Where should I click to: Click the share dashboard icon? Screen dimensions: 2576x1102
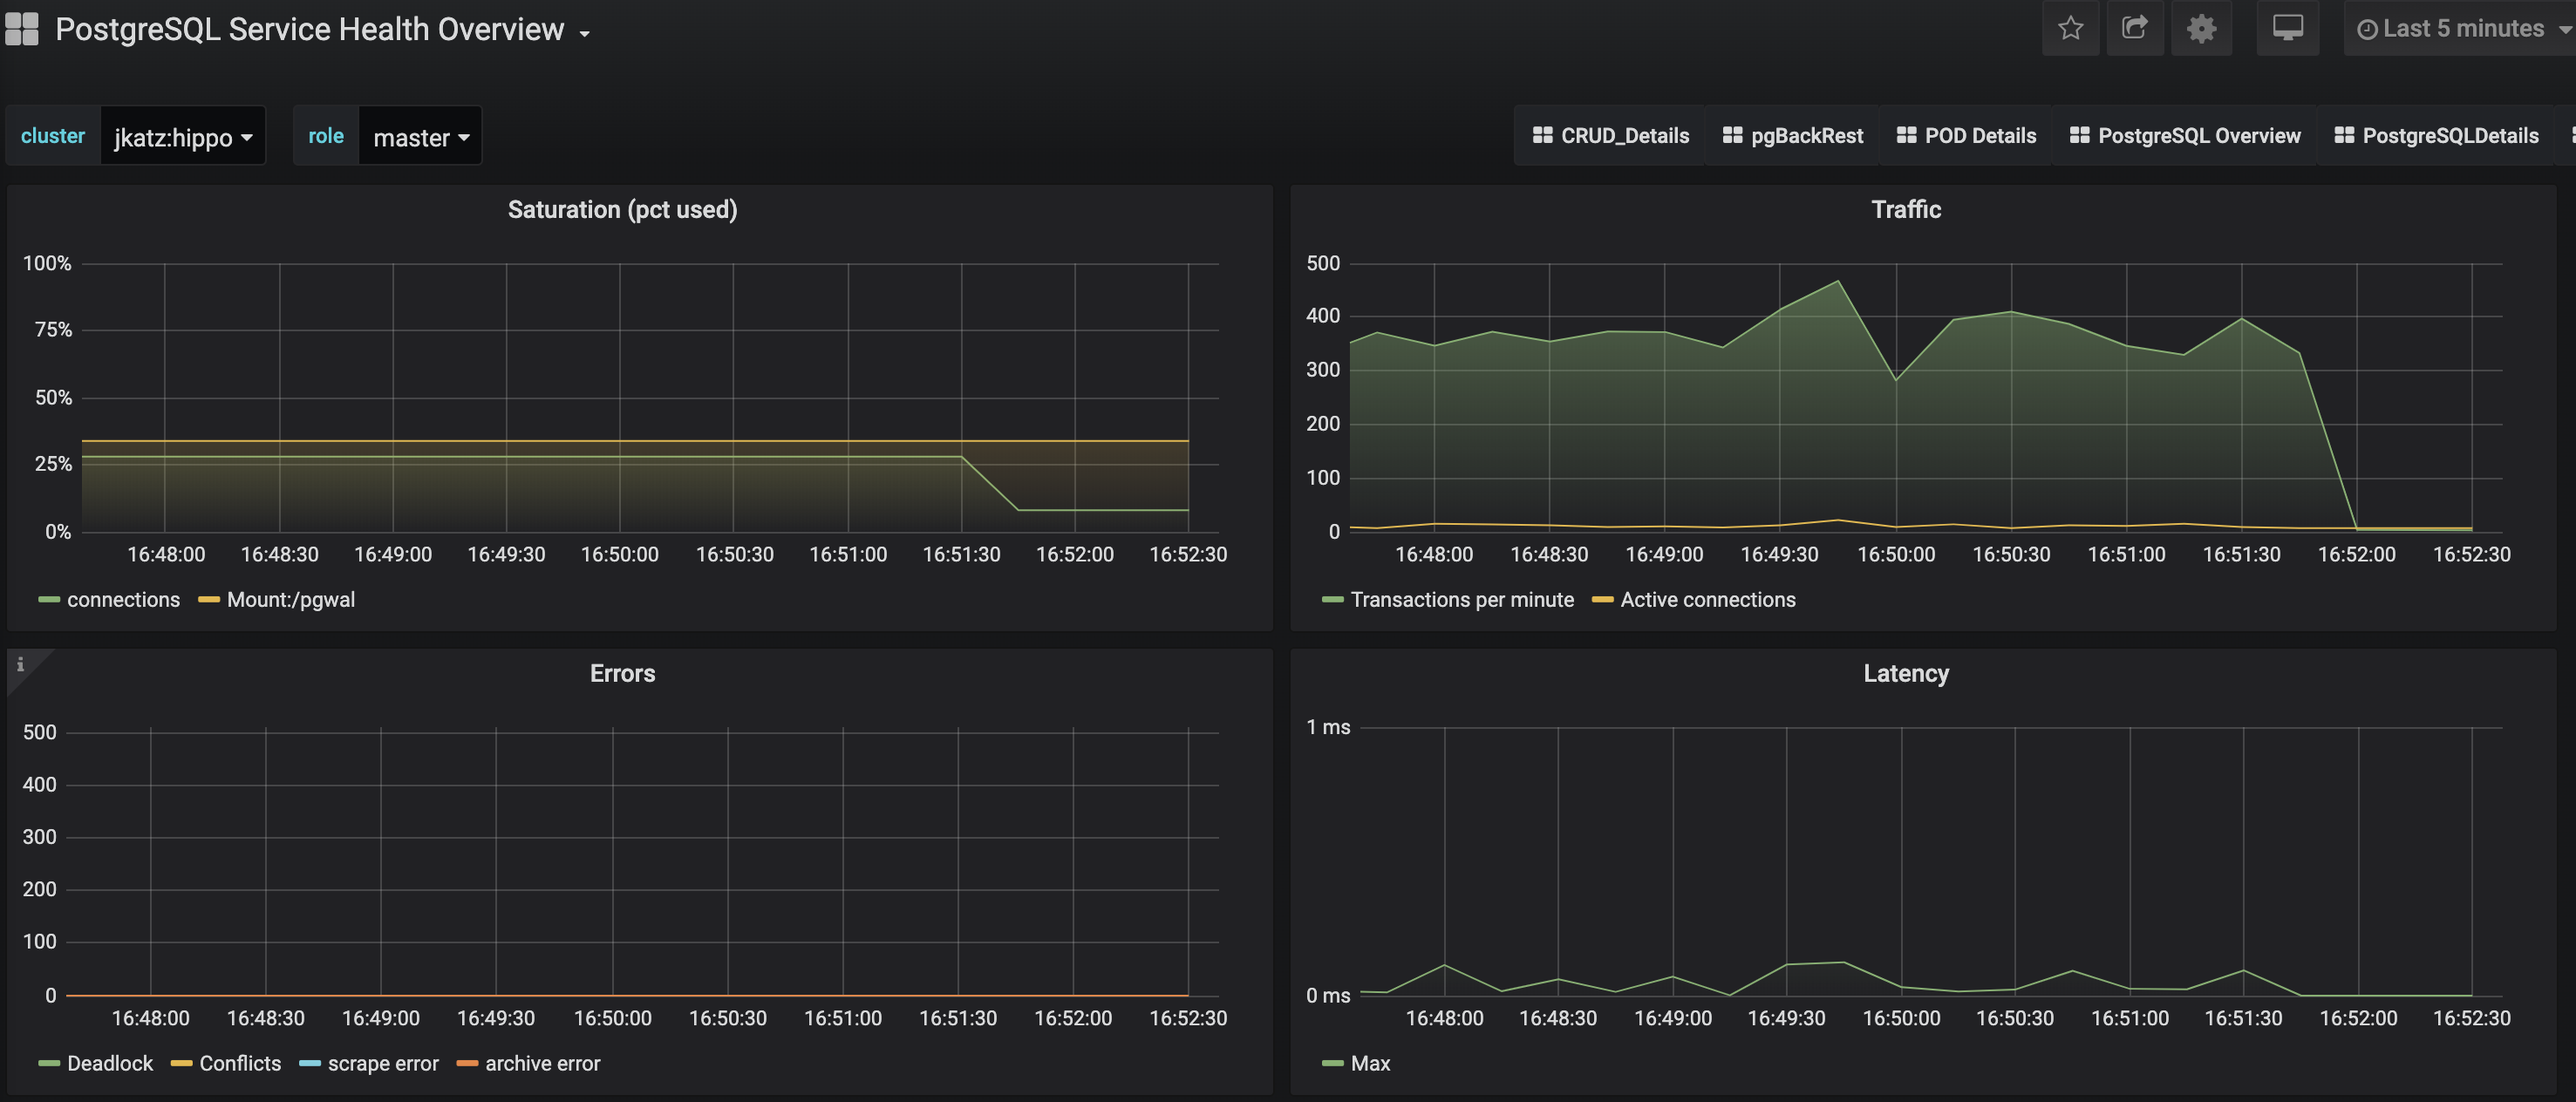tap(2134, 30)
